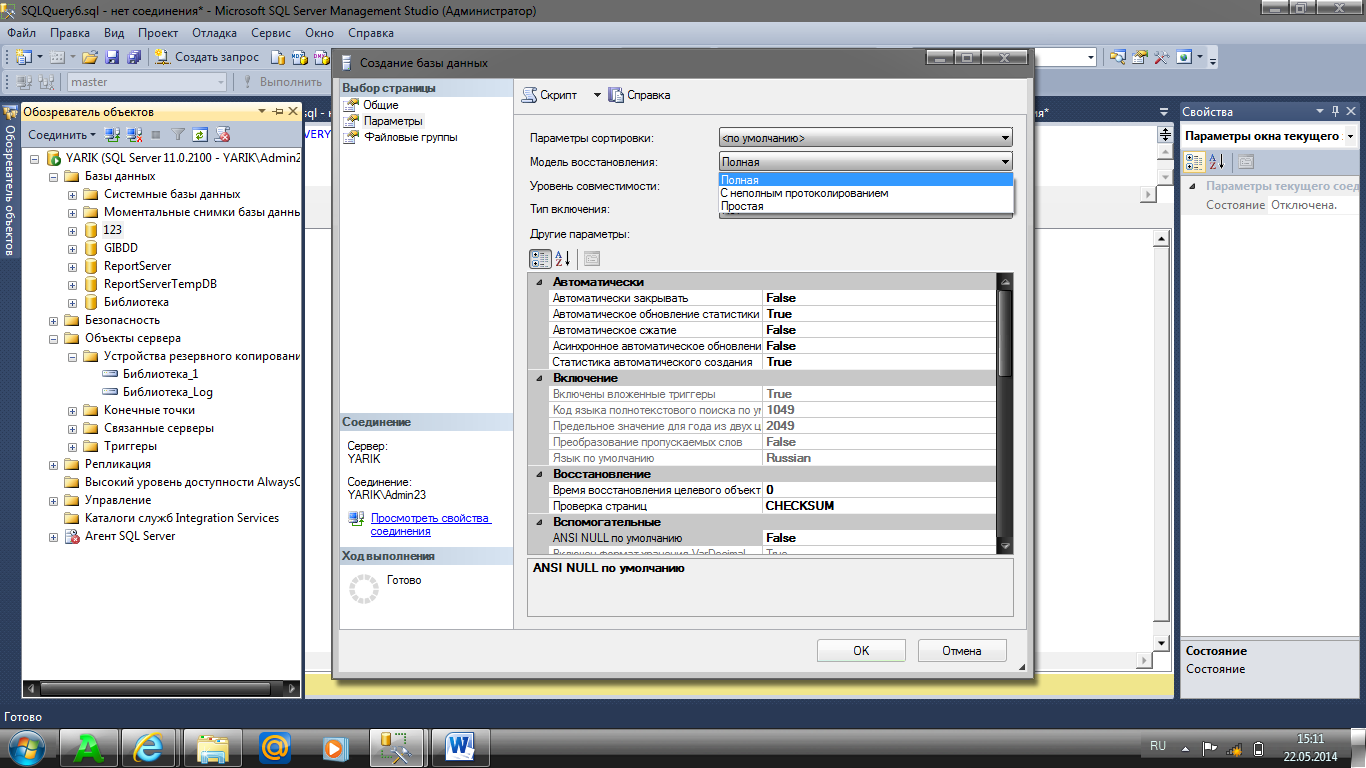Click Internet Explorer taskbar icon
The image size is (1366, 768).
[x=150, y=746]
